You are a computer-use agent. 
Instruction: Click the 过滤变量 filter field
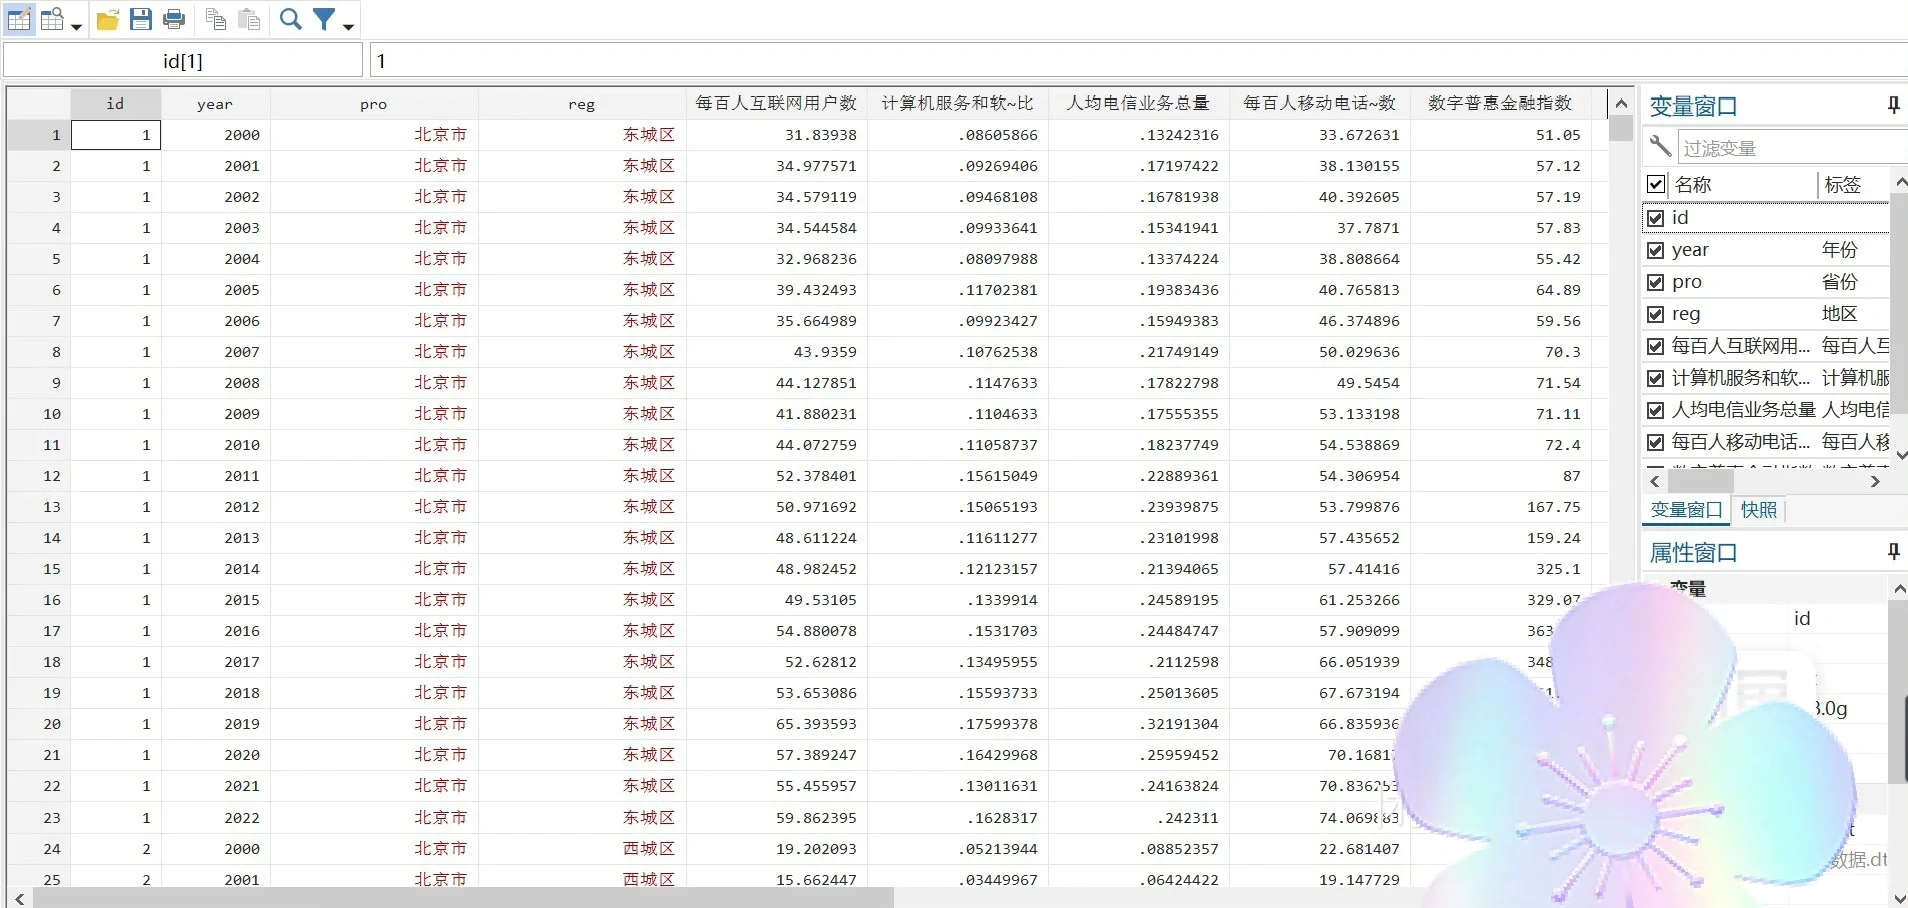[x=1792, y=148]
